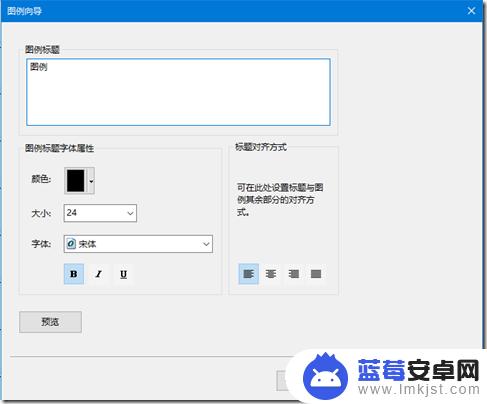The image size is (487, 404).
Task: Click the partially hidden bottom wizard button
Action: [282, 380]
